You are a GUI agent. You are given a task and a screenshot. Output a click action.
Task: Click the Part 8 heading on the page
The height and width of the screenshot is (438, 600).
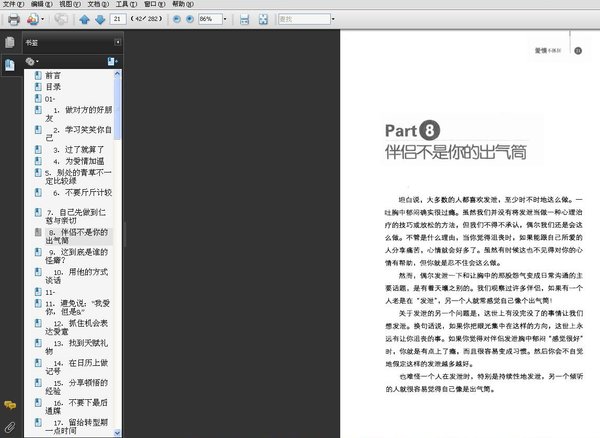(x=412, y=130)
